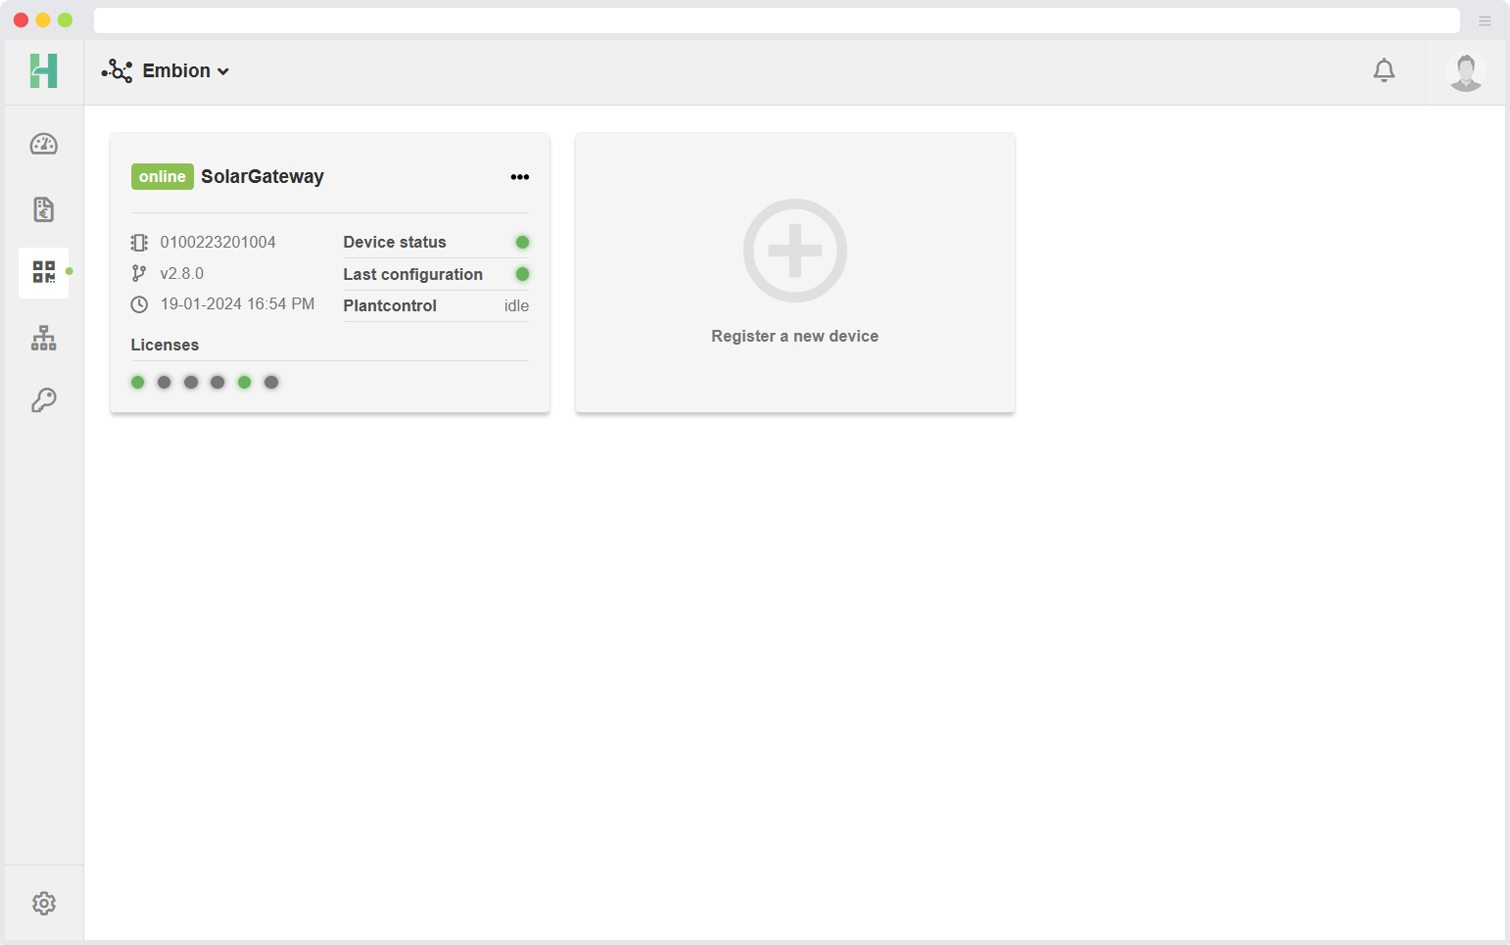Click the large plus circle icon

(795, 251)
